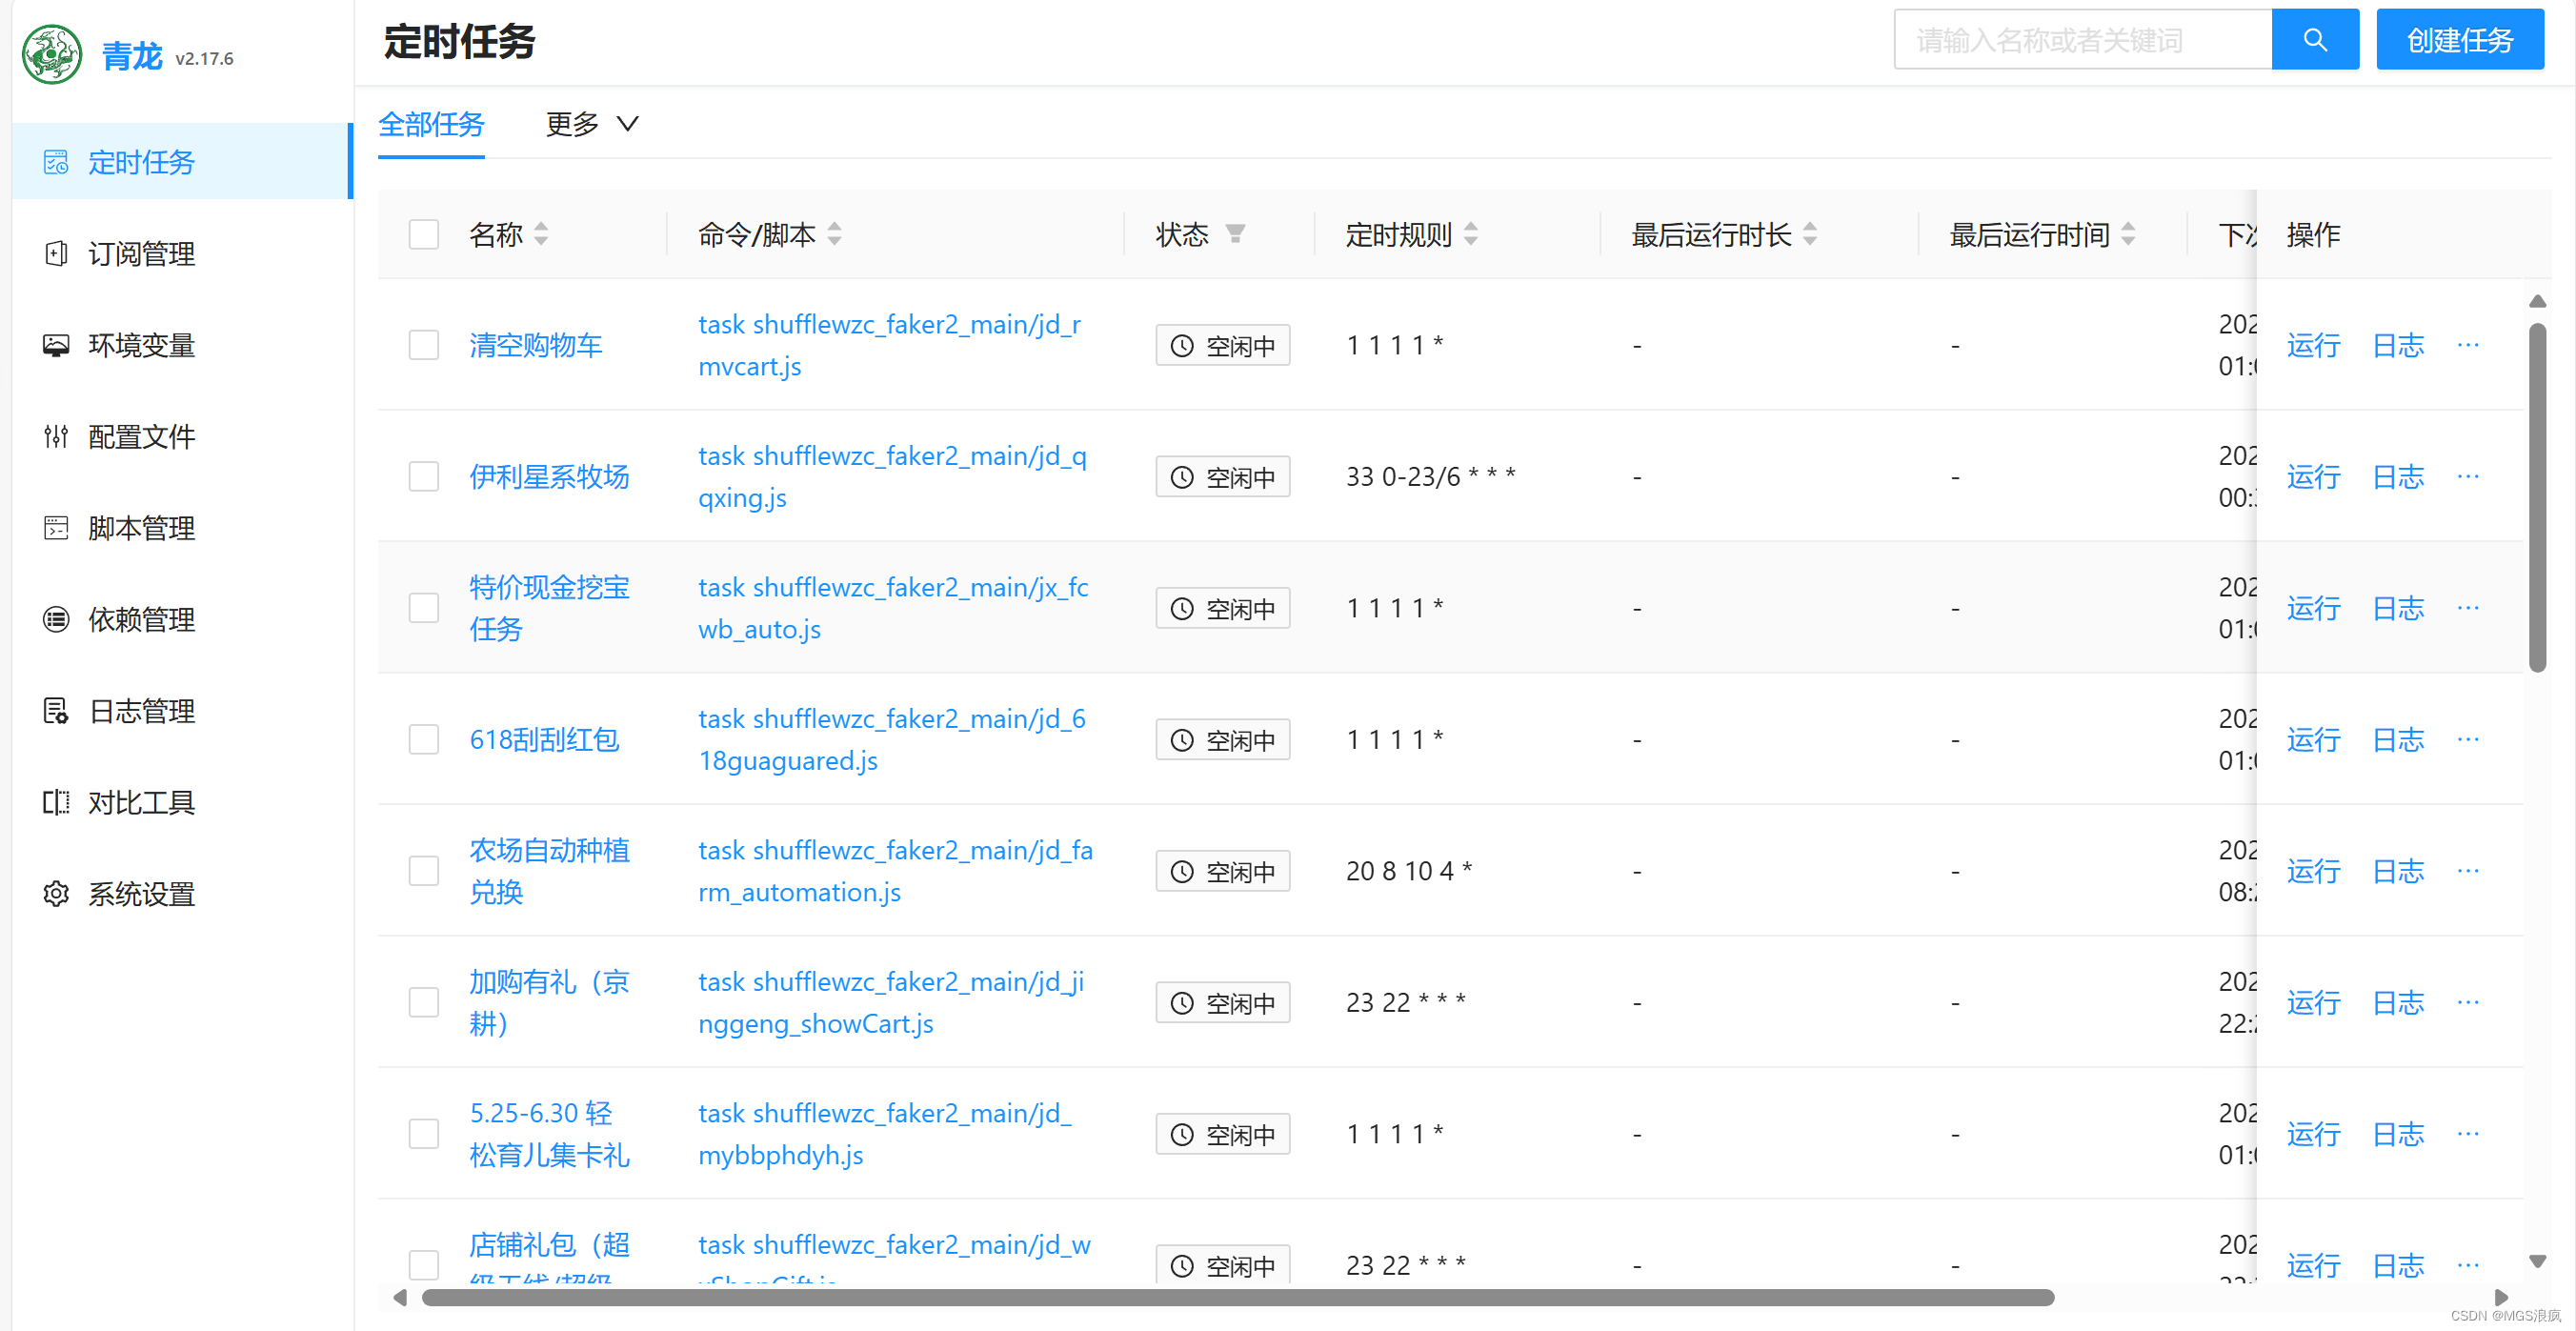Tick the select-all header checkbox

[424, 234]
